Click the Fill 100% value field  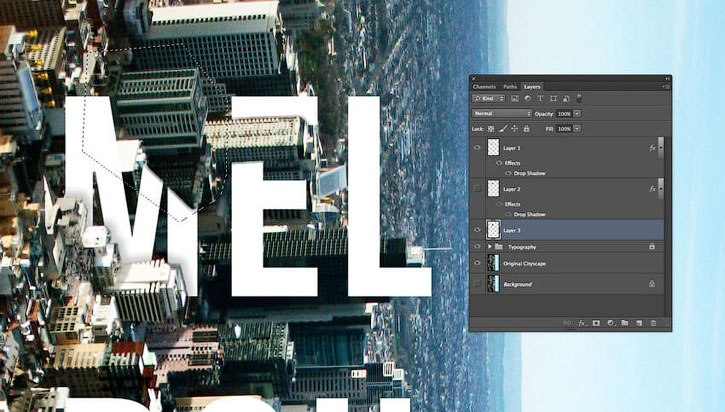coord(564,129)
